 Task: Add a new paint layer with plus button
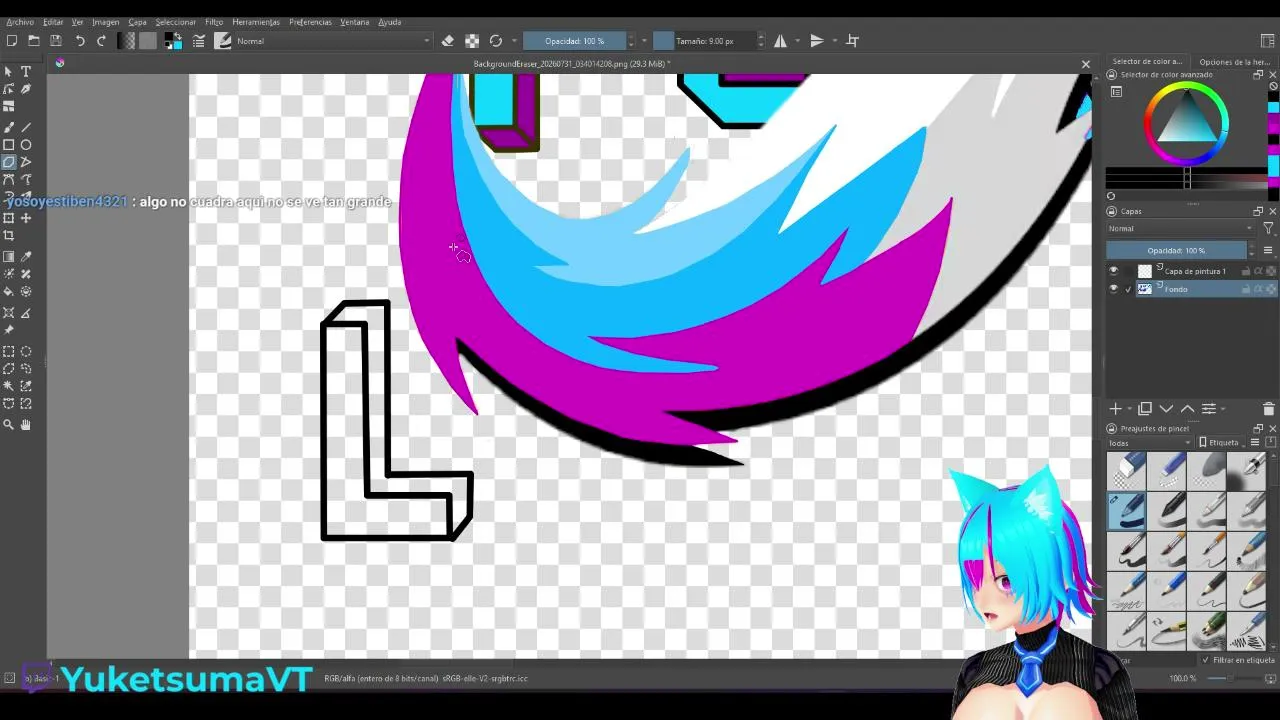(x=1115, y=409)
